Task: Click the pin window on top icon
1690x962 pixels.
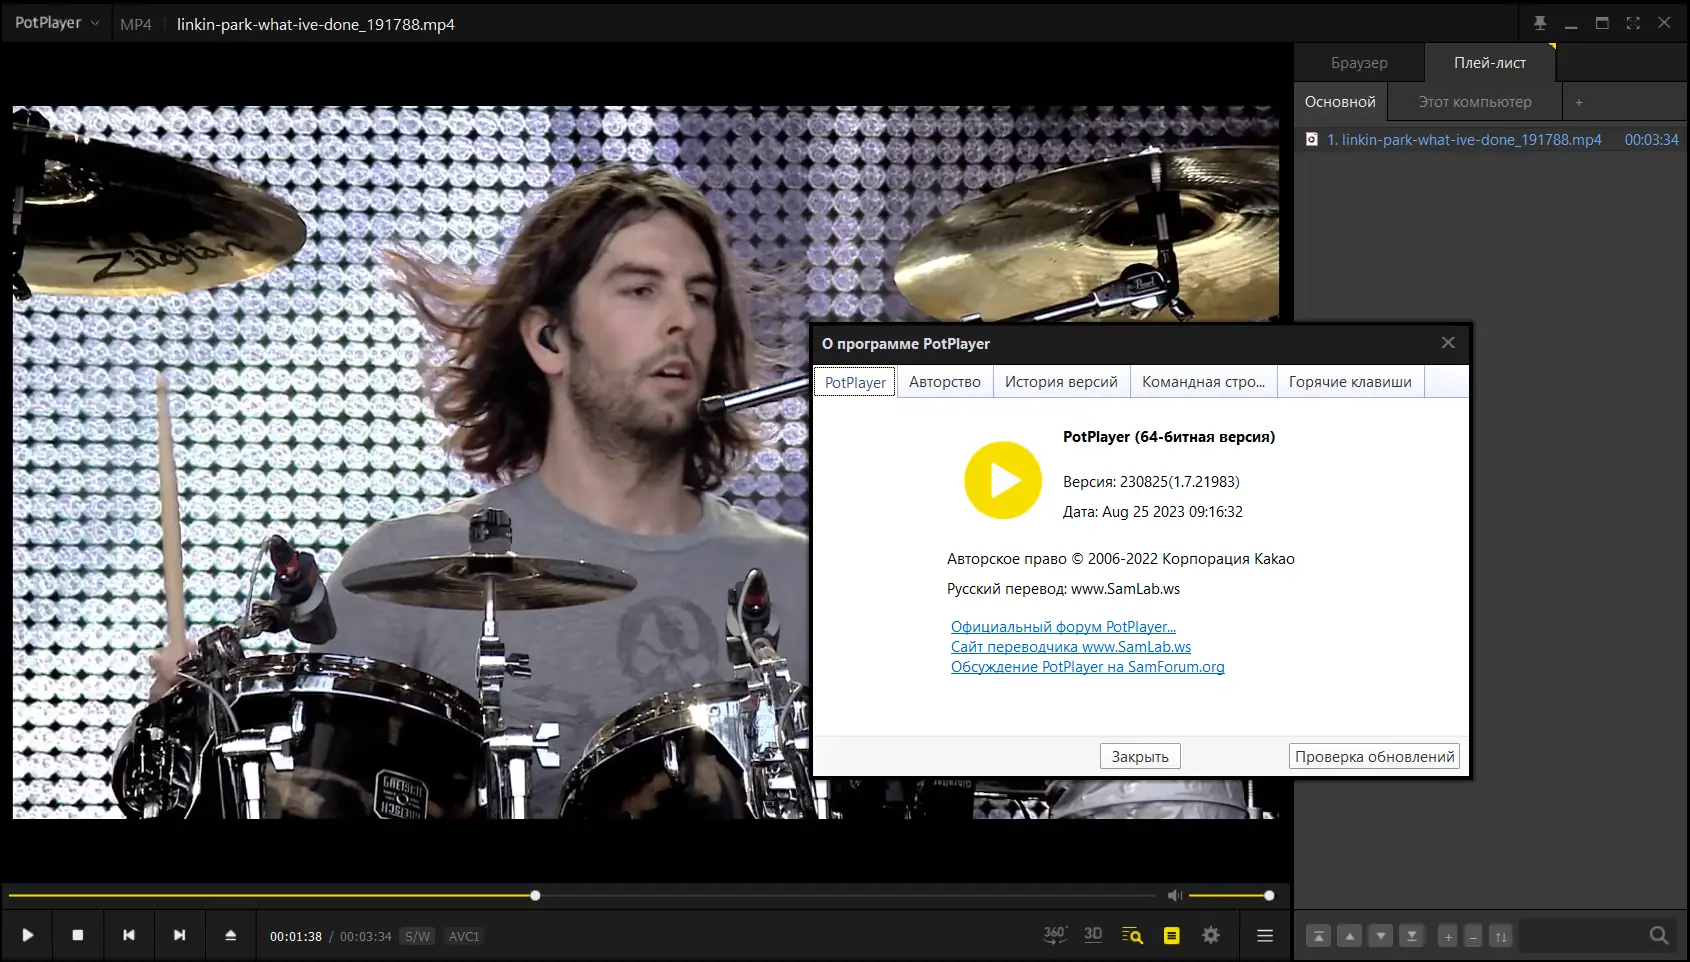Action: coord(1540,23)
